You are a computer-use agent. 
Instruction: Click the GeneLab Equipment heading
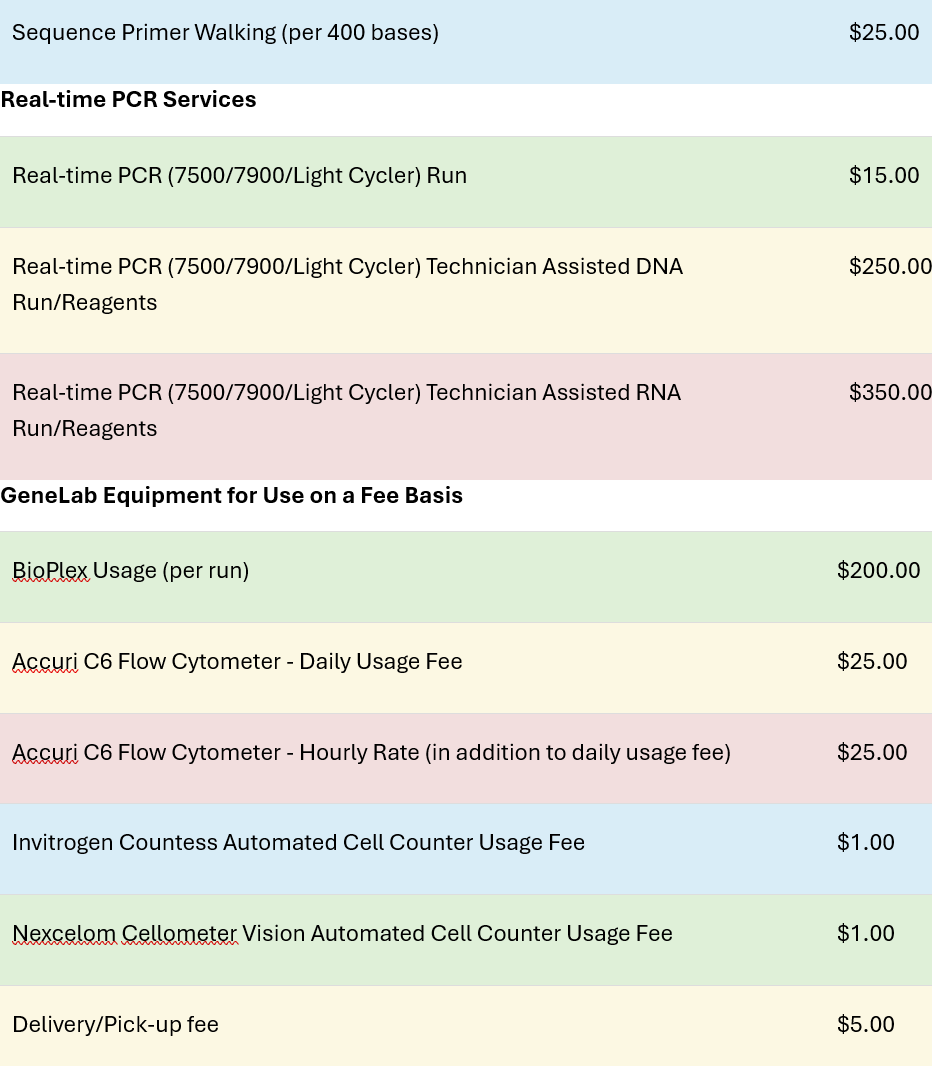point(232,496)
